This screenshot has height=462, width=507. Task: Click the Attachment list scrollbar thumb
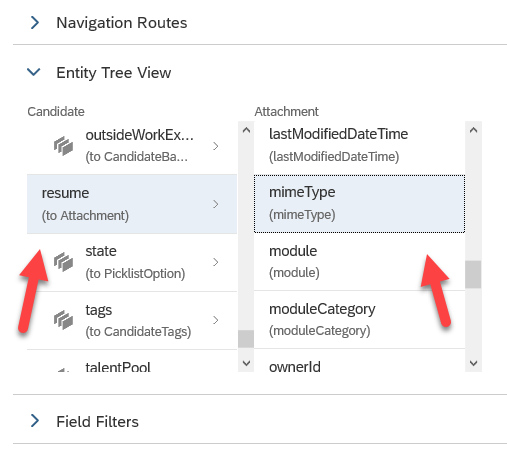click(473, 274)
